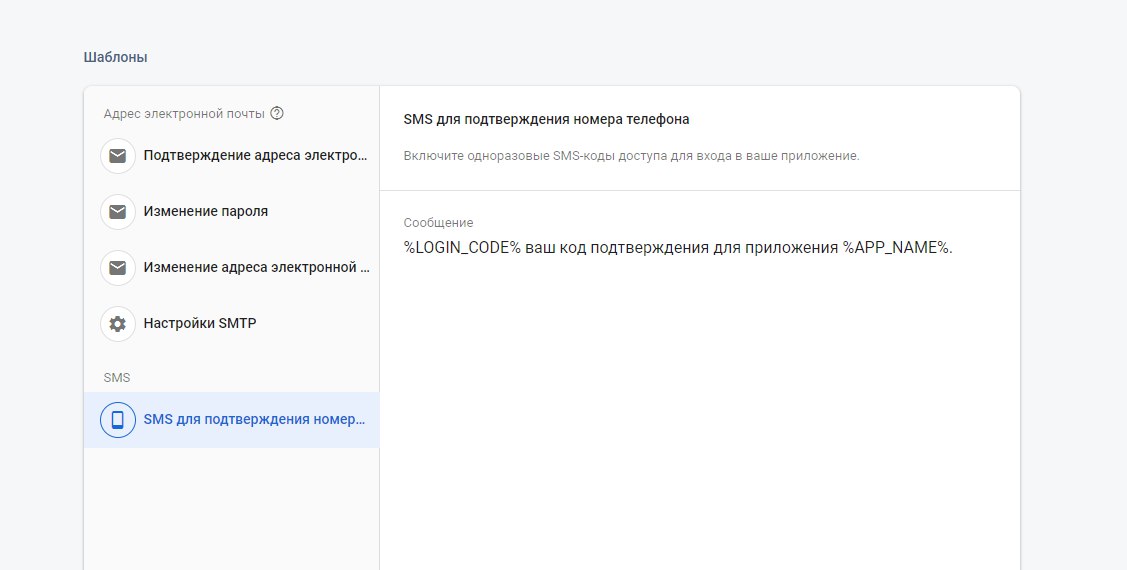Open help icon next to Адрес электронной почты
Viewport: 1127px width, 570px height.
click(x=277, y=114)
